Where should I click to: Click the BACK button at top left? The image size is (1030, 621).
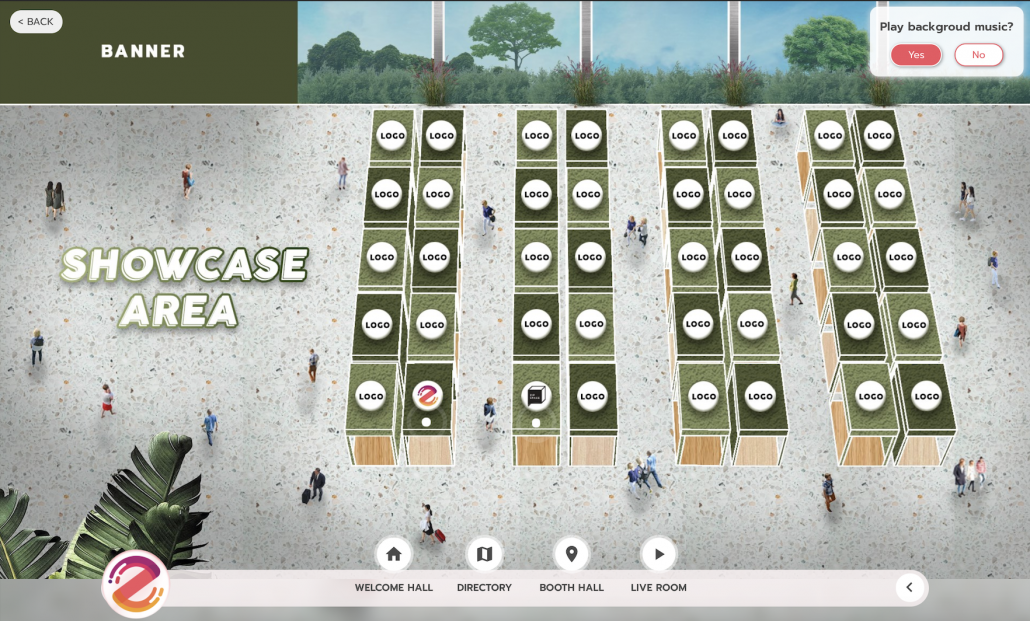click(36, 21)
